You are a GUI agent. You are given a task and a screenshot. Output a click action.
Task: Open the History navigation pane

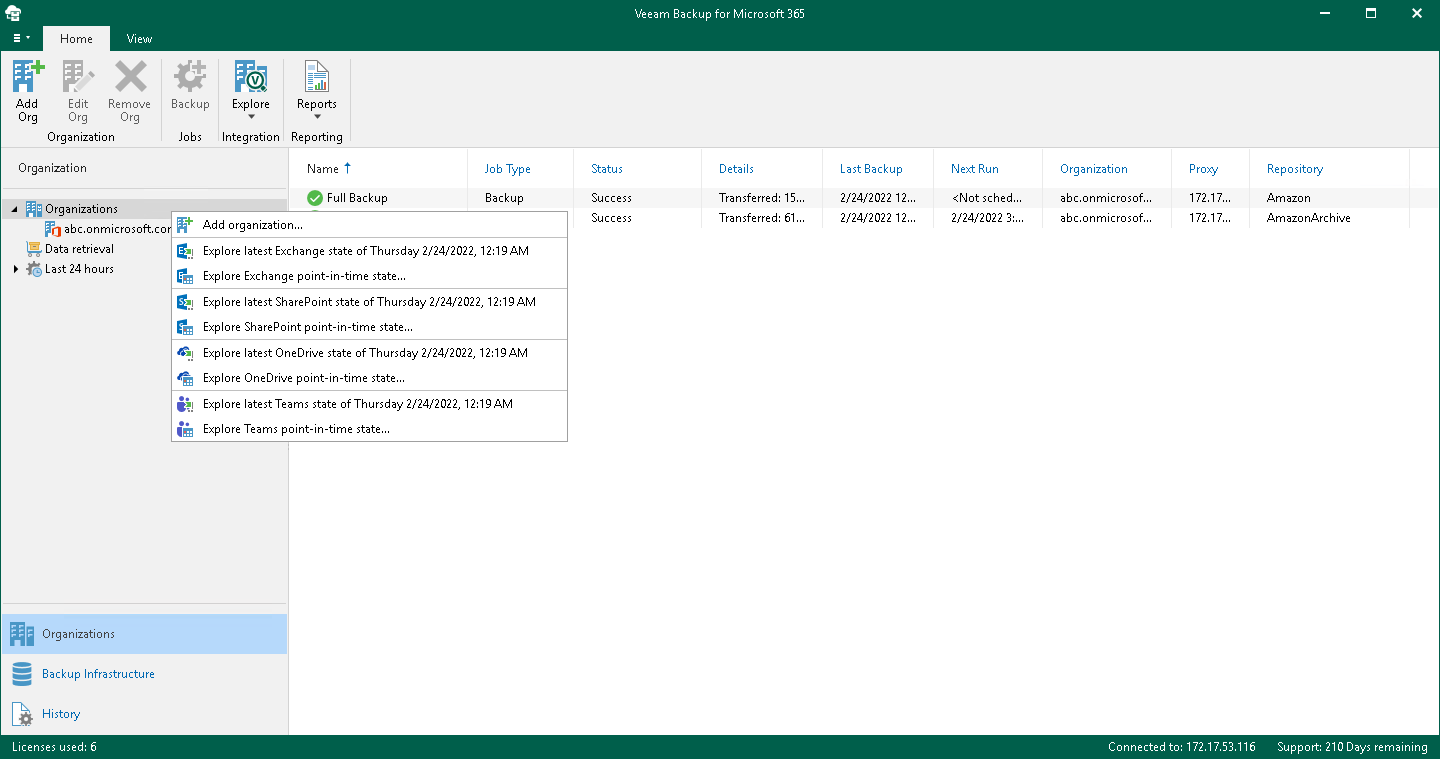point(144,714)
